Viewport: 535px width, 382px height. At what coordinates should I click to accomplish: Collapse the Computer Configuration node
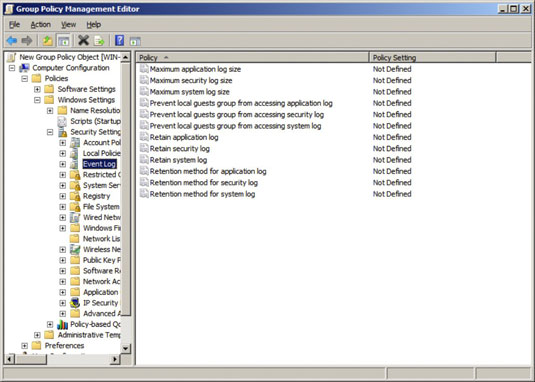click(x=12, y=68)
